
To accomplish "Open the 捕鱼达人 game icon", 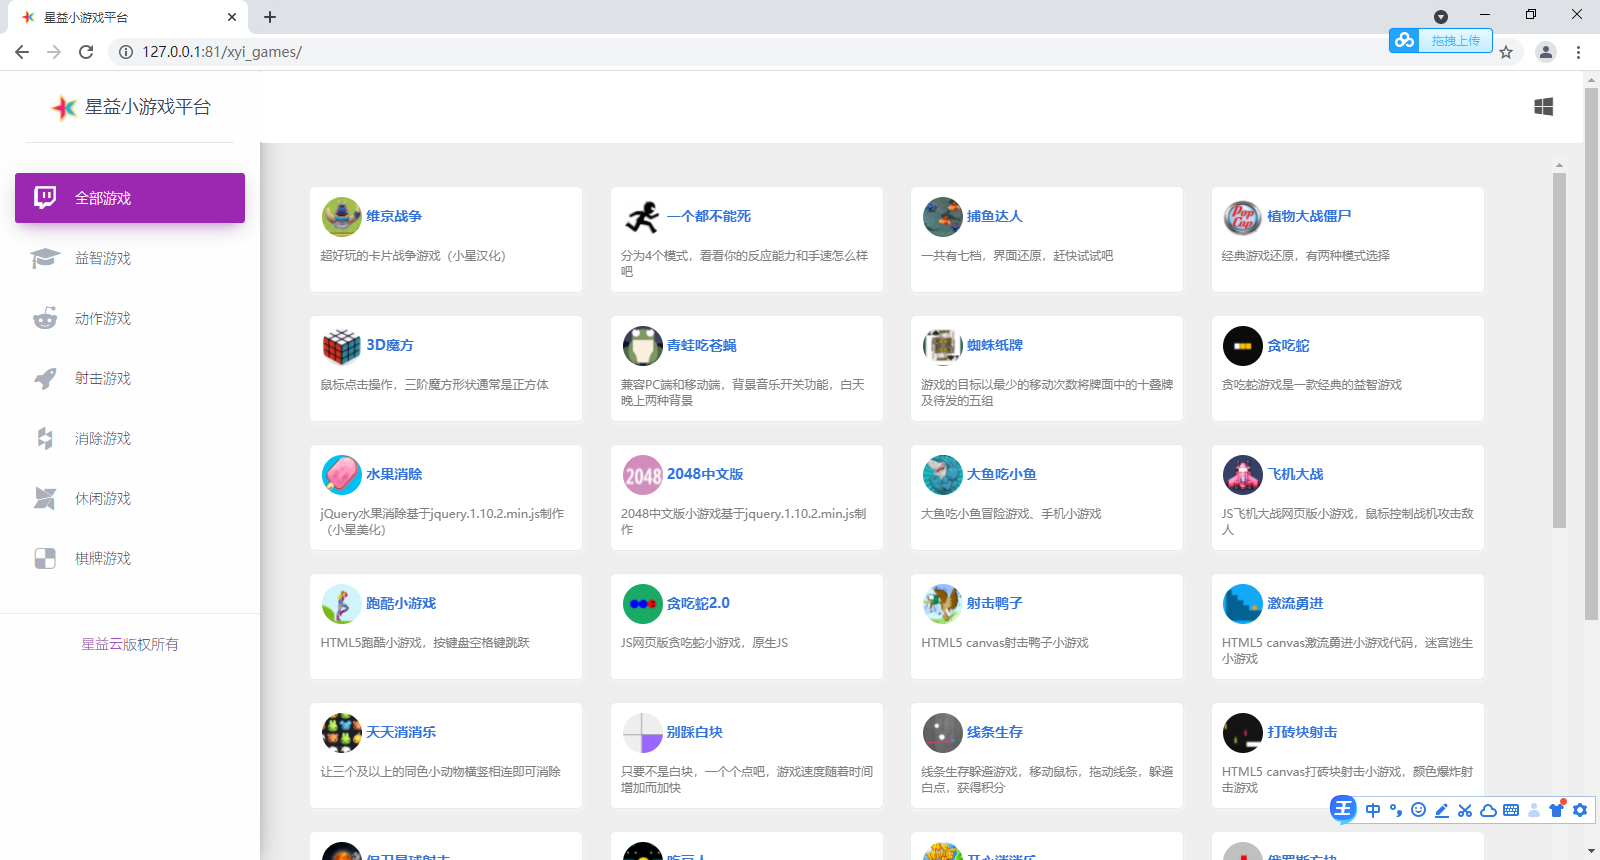I will pos(943,217).
